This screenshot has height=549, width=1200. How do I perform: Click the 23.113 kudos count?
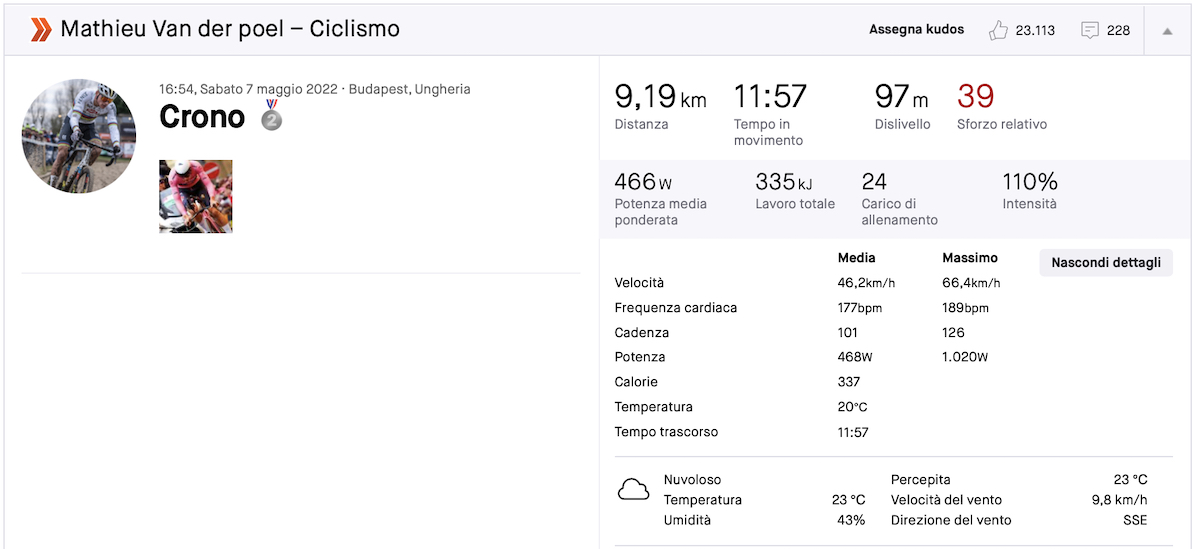coord(1035,30)
